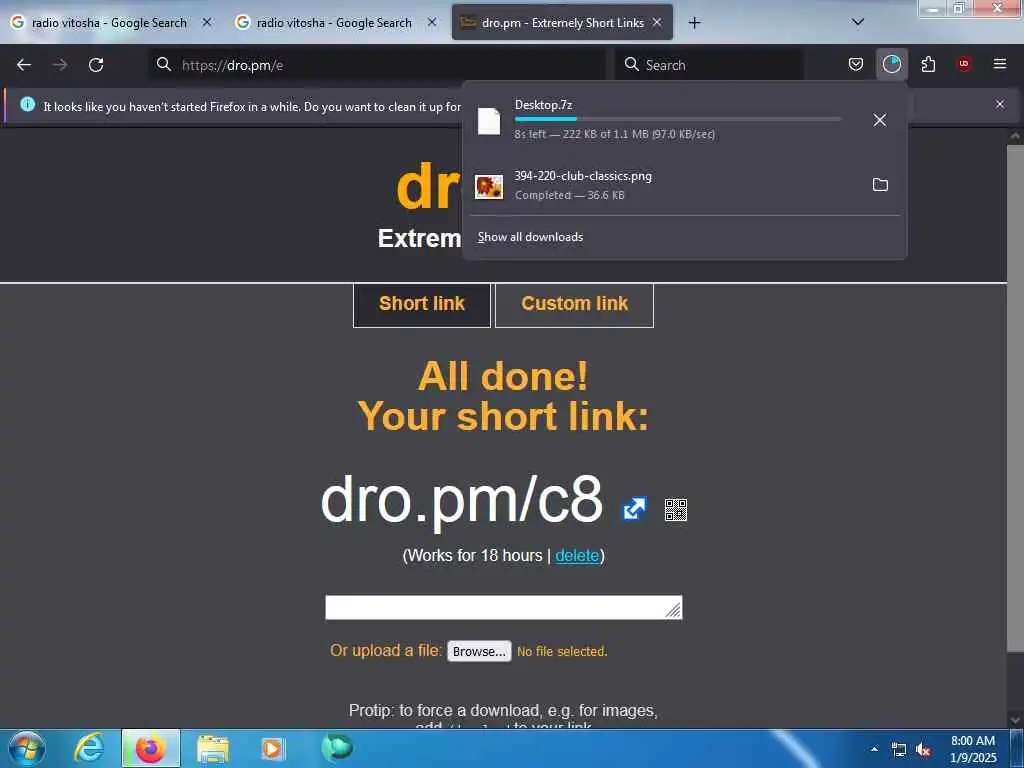Switch to first radio vitosha Google tab

click(x=109, y=23)
